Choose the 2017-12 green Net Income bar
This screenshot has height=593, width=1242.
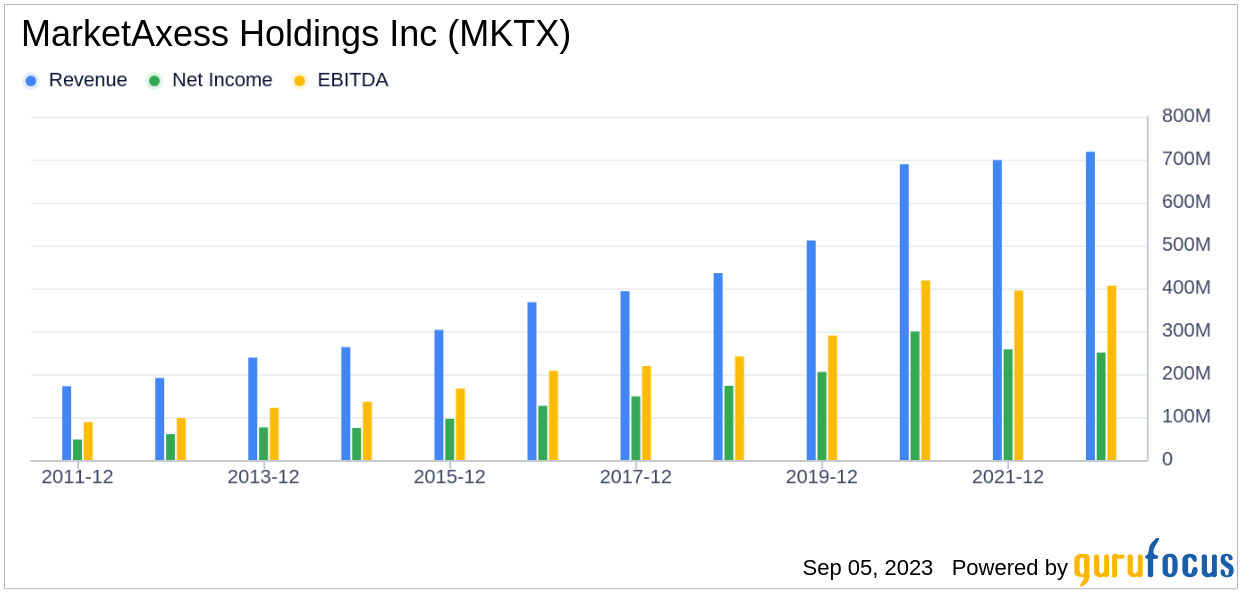point(636,429)
